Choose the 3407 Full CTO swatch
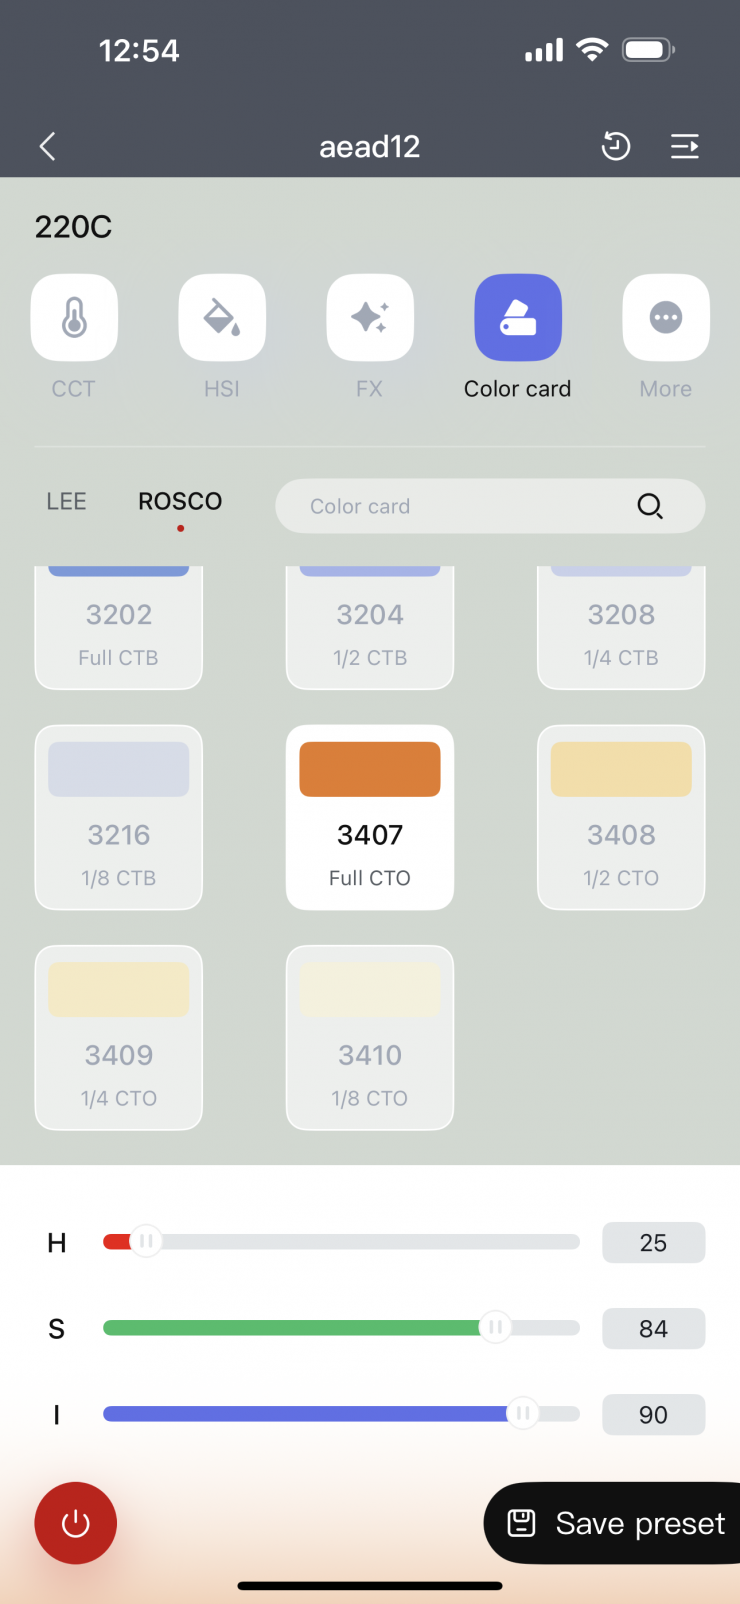 (370, 817)
